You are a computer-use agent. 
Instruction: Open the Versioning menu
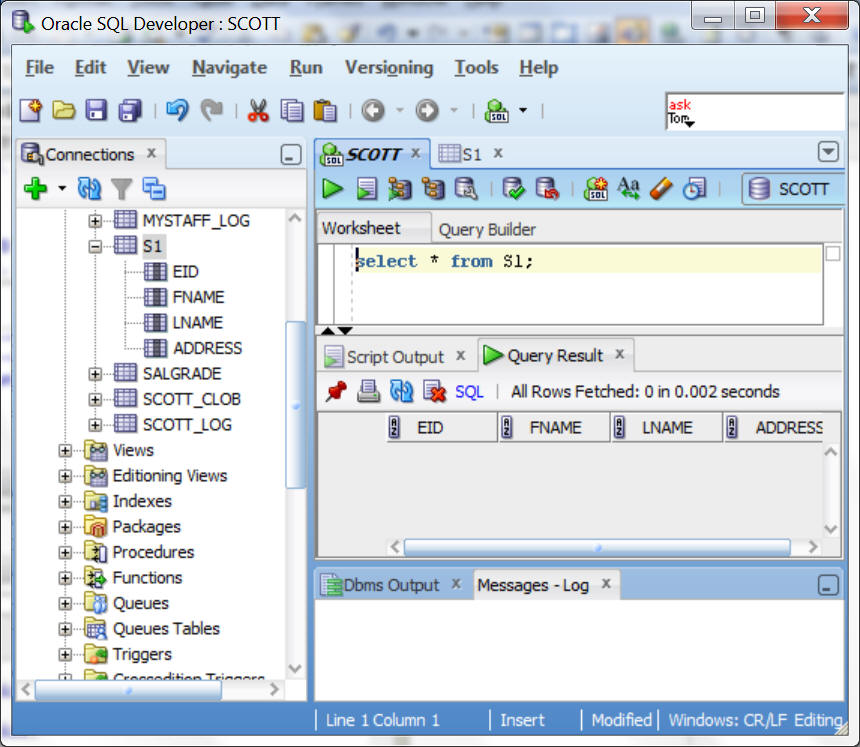point(389,67)
